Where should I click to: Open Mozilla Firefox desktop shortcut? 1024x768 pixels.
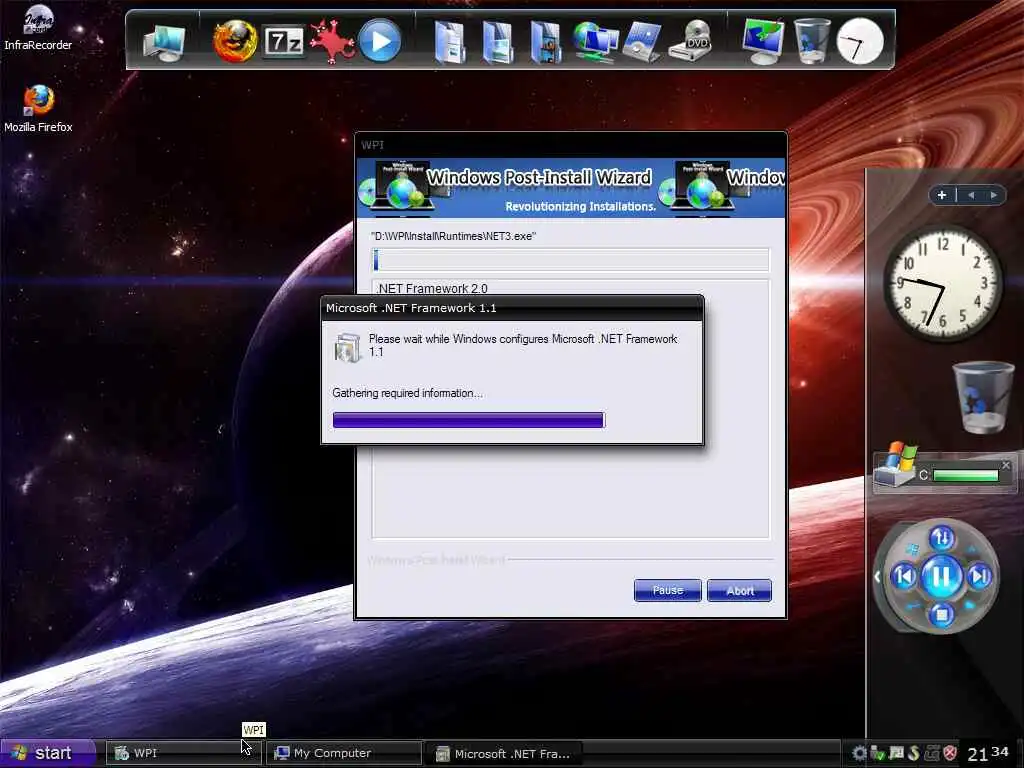pyautogui.click(x=38, y=108)
